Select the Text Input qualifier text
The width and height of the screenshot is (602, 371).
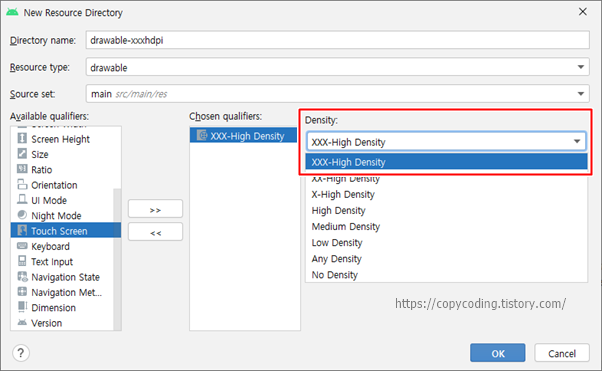tap(52, 262)
